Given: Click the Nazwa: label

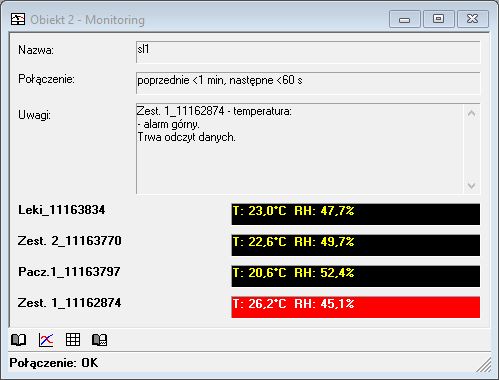Looking at the screenshot, I should pos(36,50).
